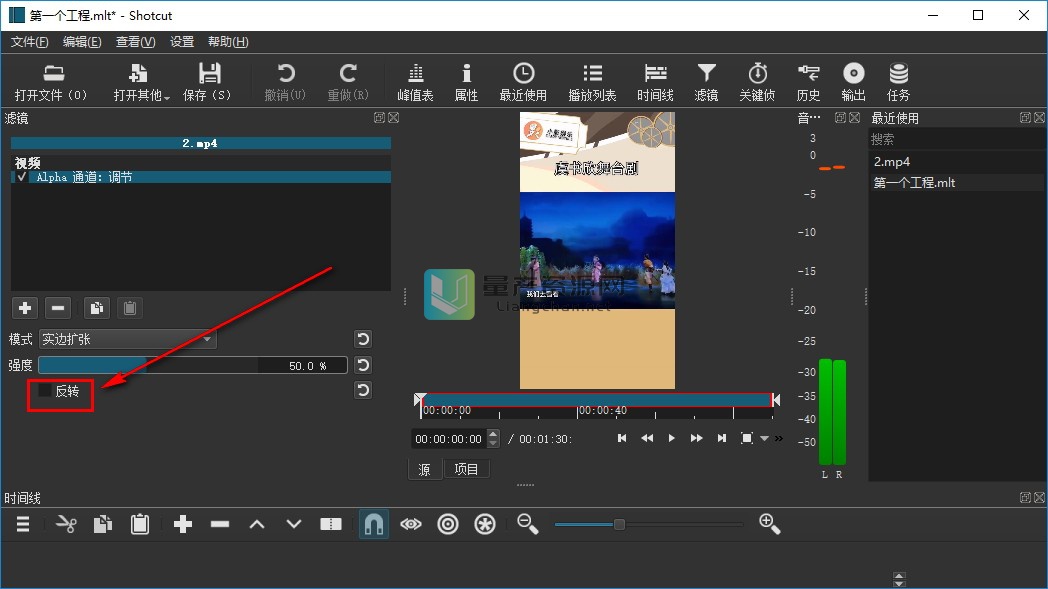This screenshot has height=589, width=1048.
Task: Split at playhead on the timeline
Action: coord(331,525)
